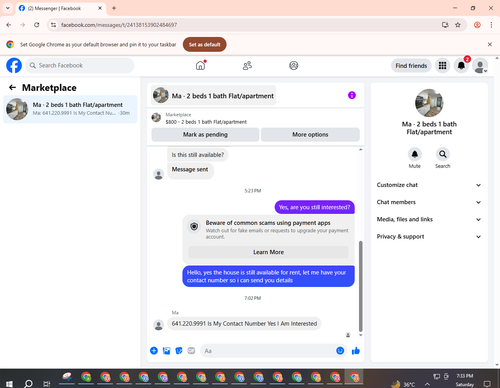Click the back arrow beside Marketplace
Viewport: 500px width, 388px height.
[x=12, y=87]
